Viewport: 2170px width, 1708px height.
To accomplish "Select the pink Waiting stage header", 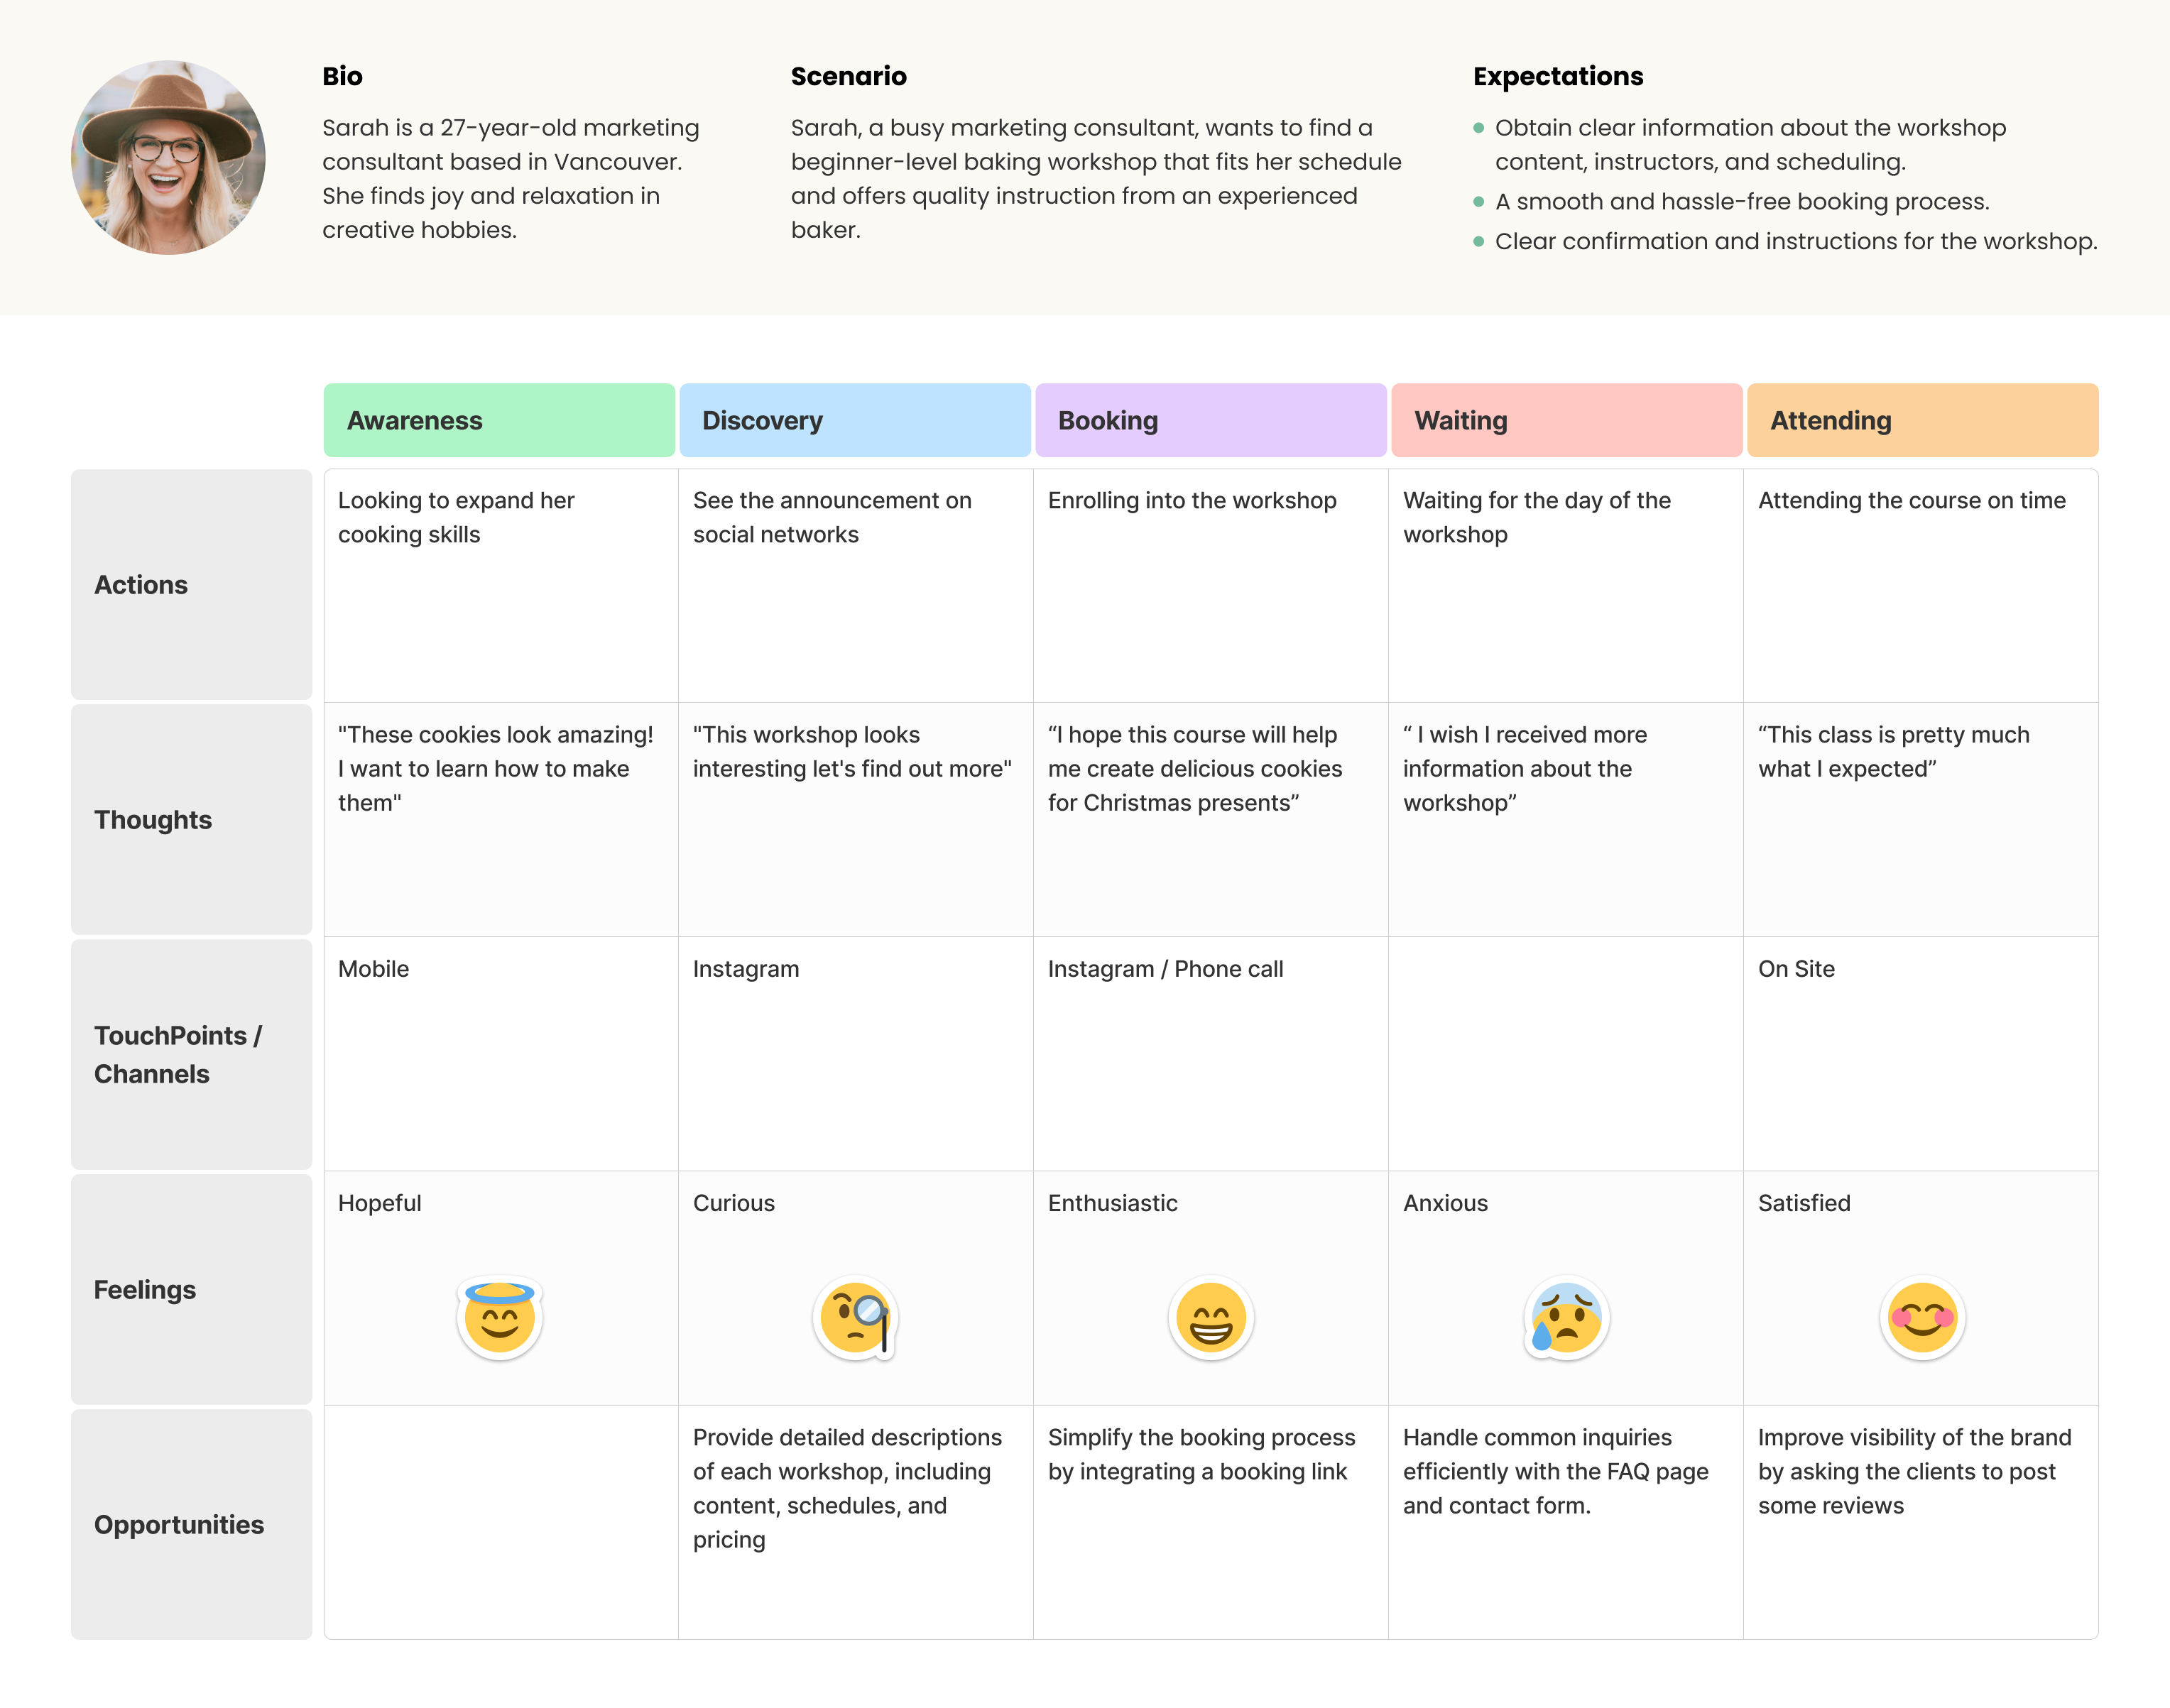I will pos(1566,420).
